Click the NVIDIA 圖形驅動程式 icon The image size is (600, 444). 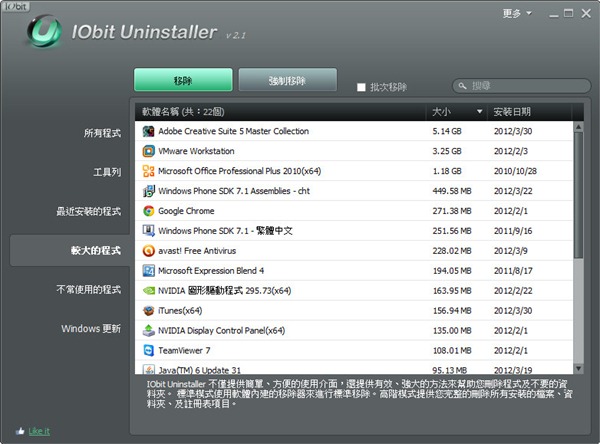click(148, 291)
